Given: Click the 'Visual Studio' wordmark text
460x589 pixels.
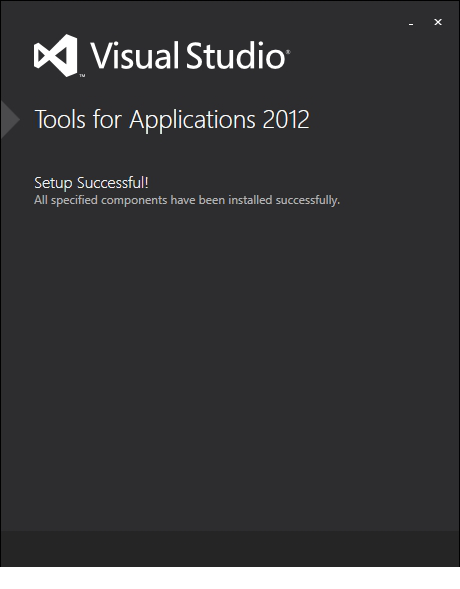Looking at the screenshot, I should (x=188, y=56).
